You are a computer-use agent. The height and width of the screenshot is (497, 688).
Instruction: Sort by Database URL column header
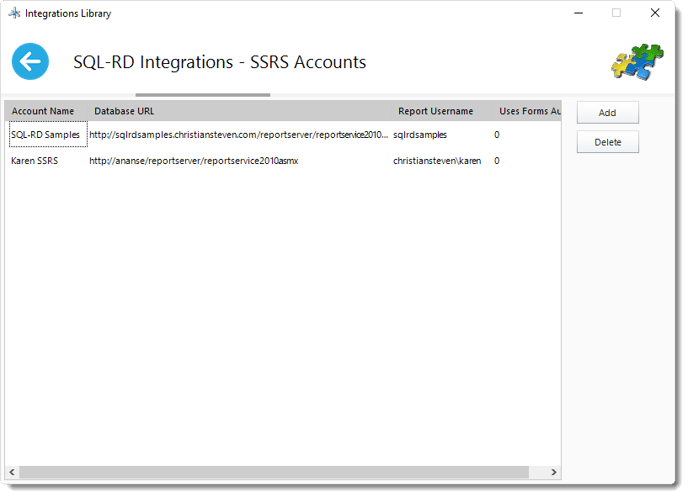[x=240, y=111]
